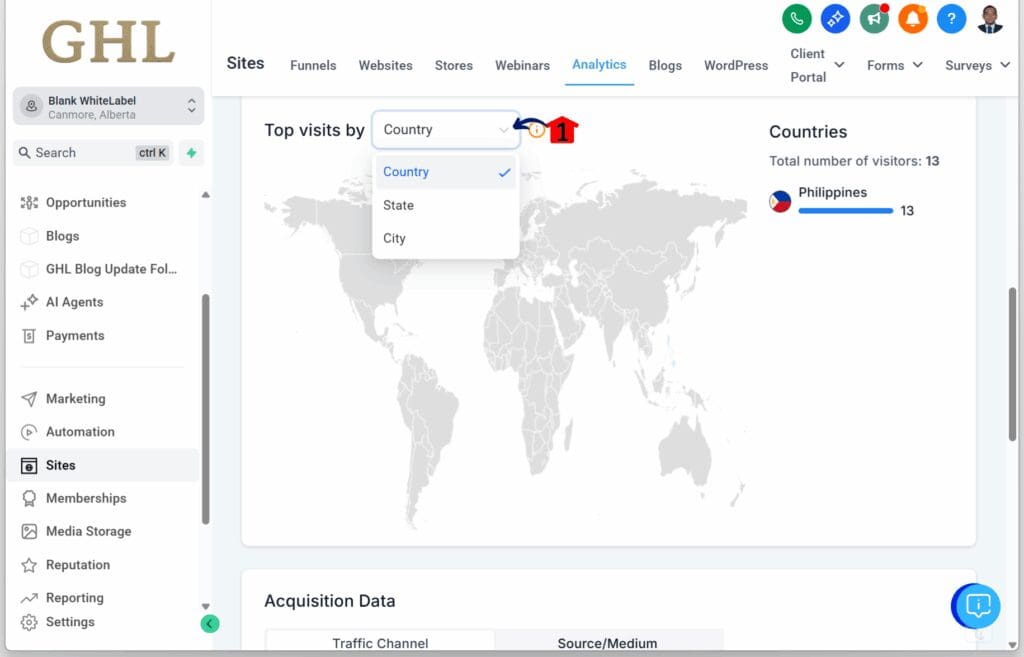Open the Payments section

tap(73, 335)
